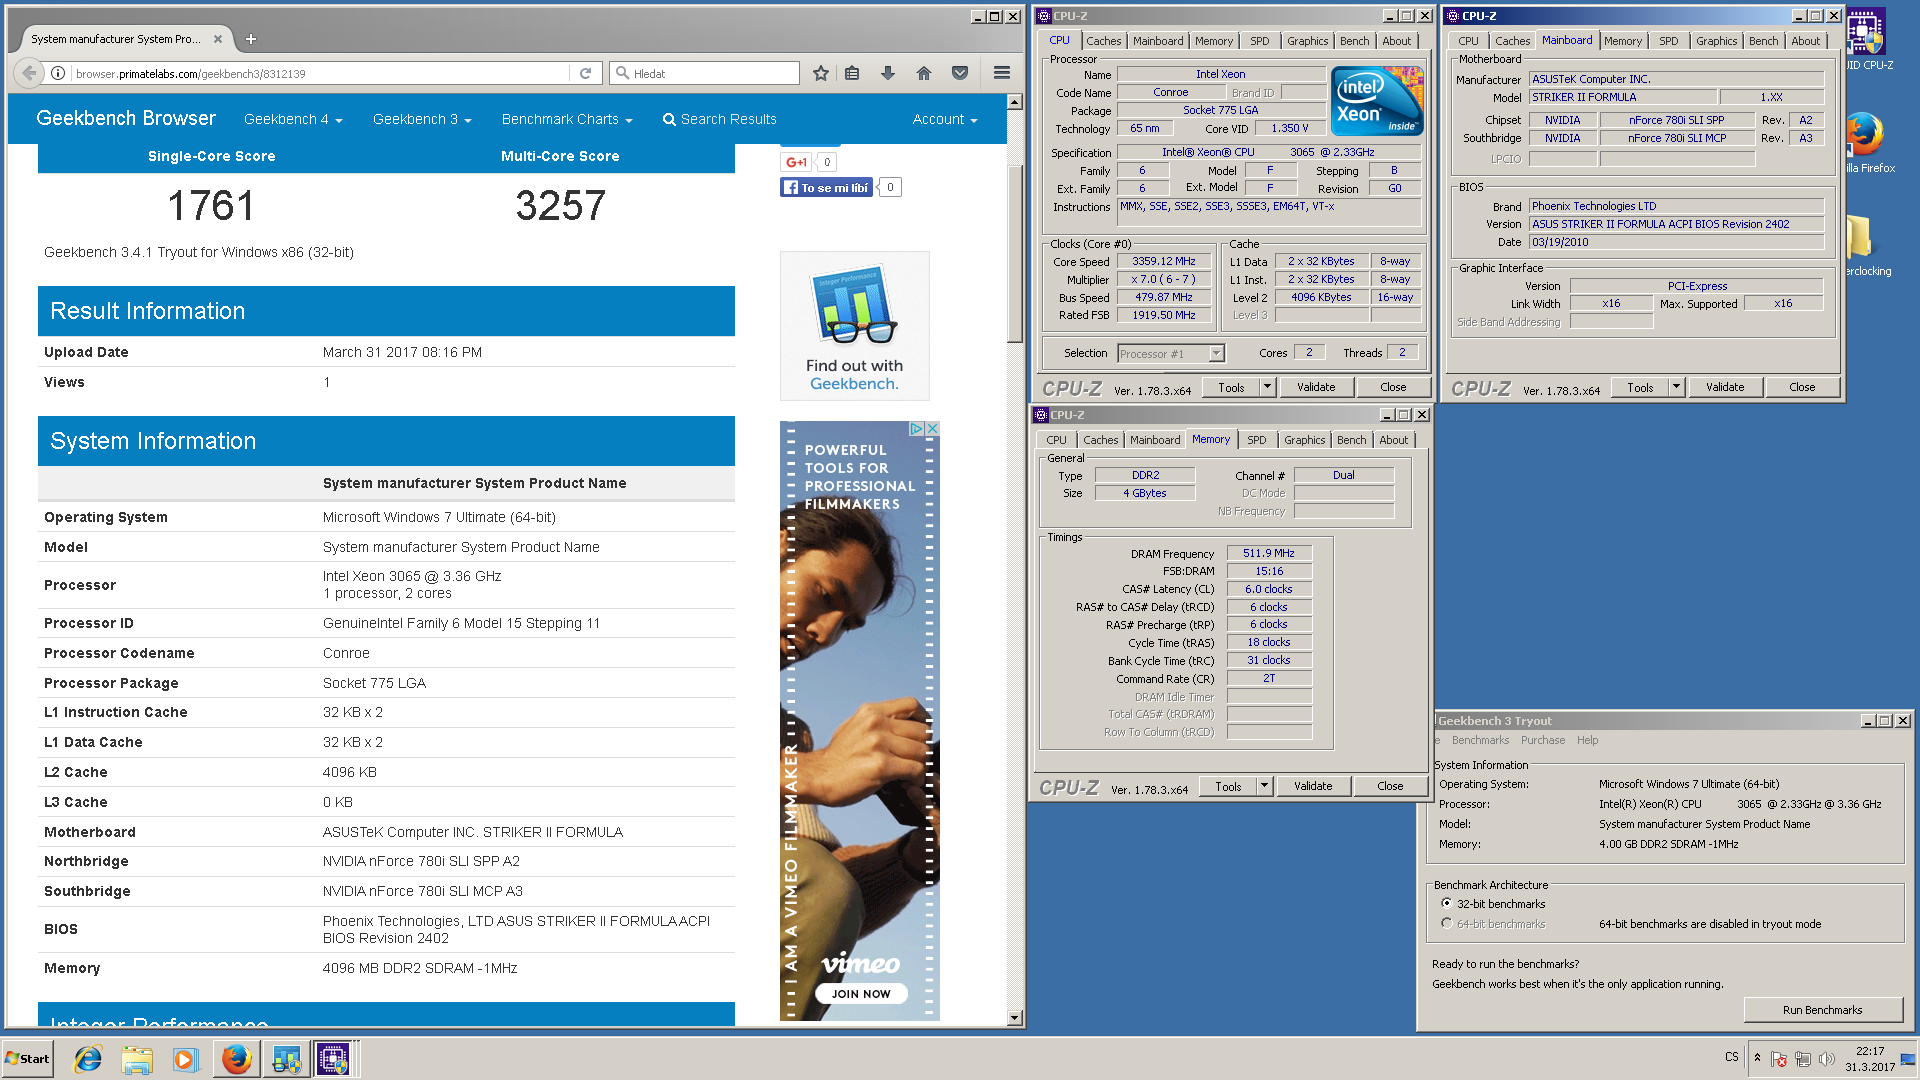Open the volume control in system tray
1920x1080 pixels.
(1827, 1059)
